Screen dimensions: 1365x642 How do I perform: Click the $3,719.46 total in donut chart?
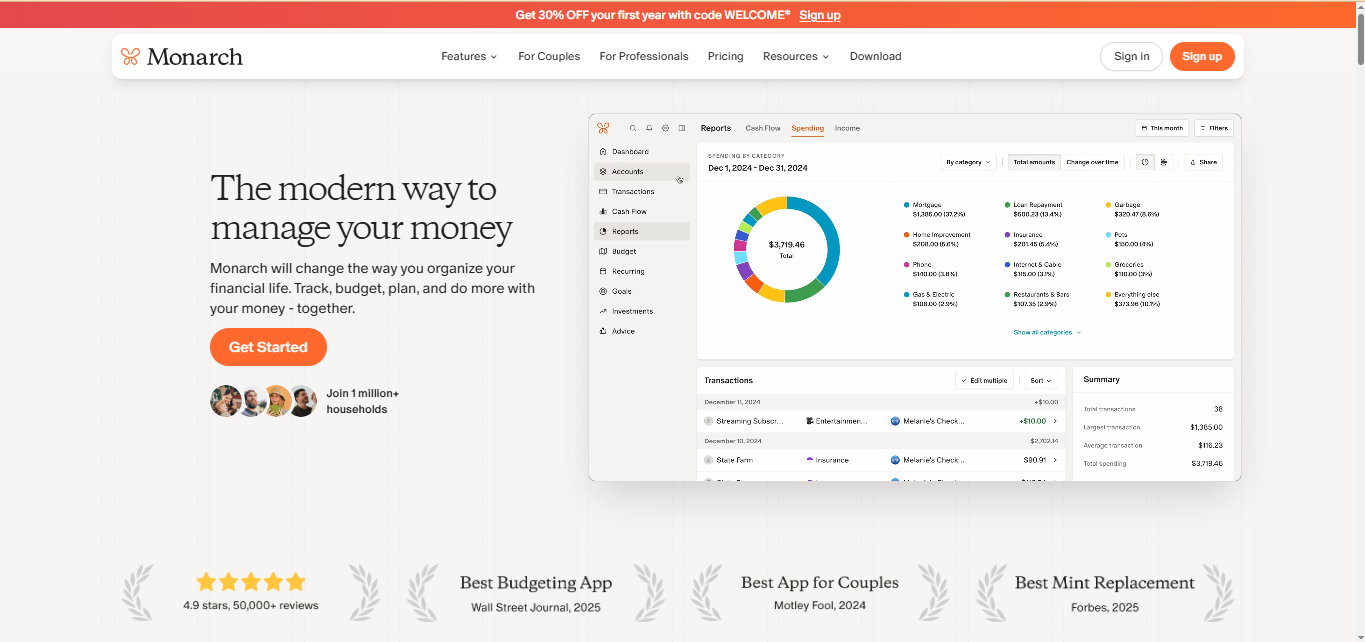[x=786, y=245]
